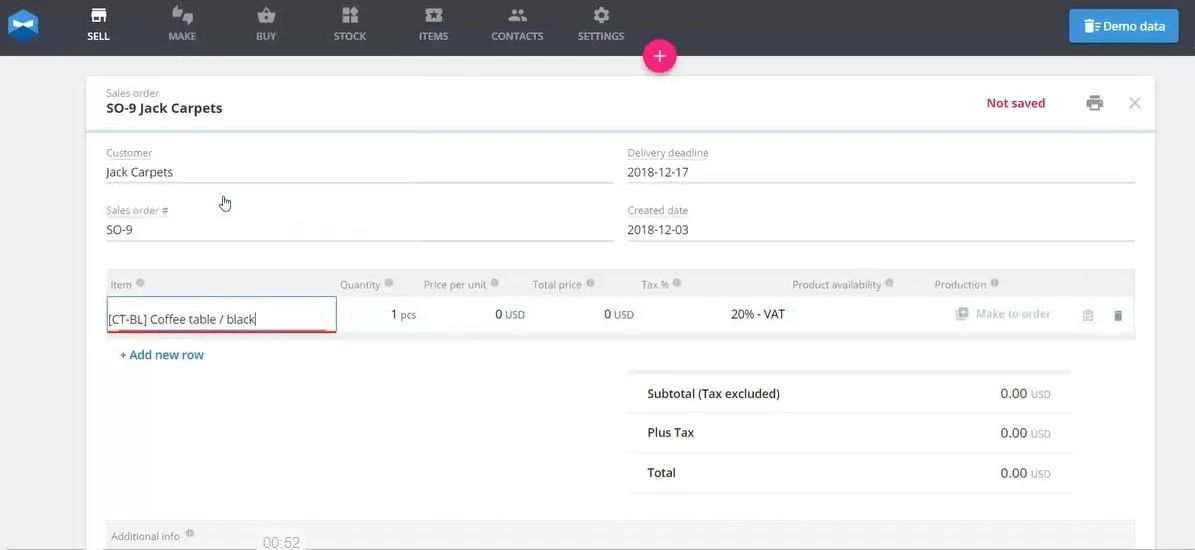Add new row to the order
The width and height of the screenshot is (1195, 550).
pyautogui.click(x=162, y=355)
